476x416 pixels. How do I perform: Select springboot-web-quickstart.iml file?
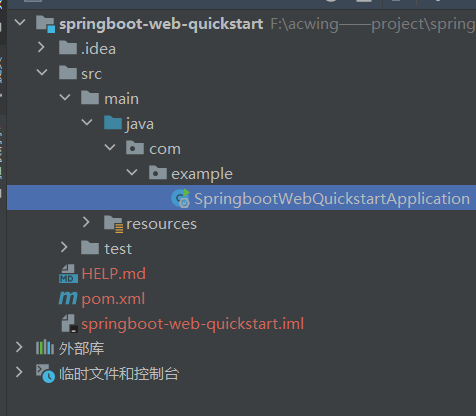point(193,324)
